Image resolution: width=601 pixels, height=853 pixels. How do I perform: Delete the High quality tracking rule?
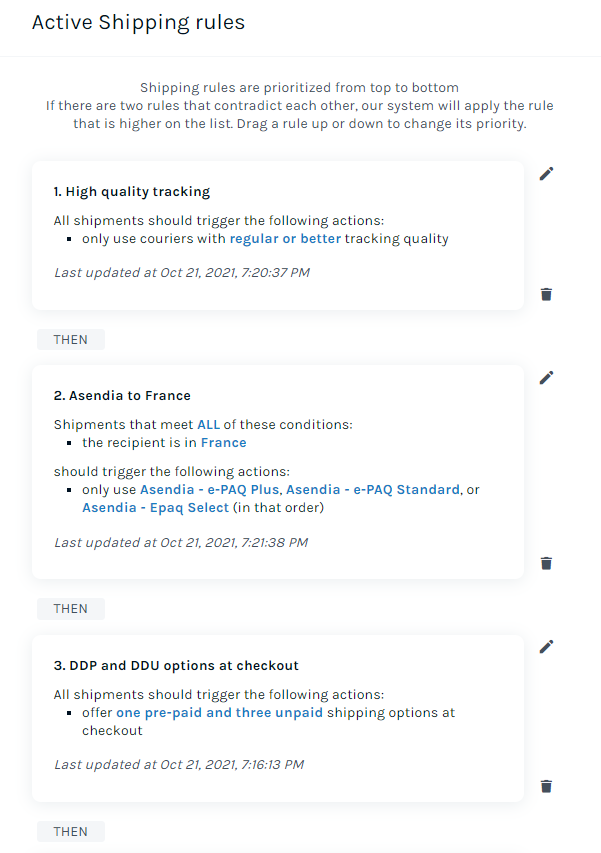pyautogui.click(x=546, y=294)
